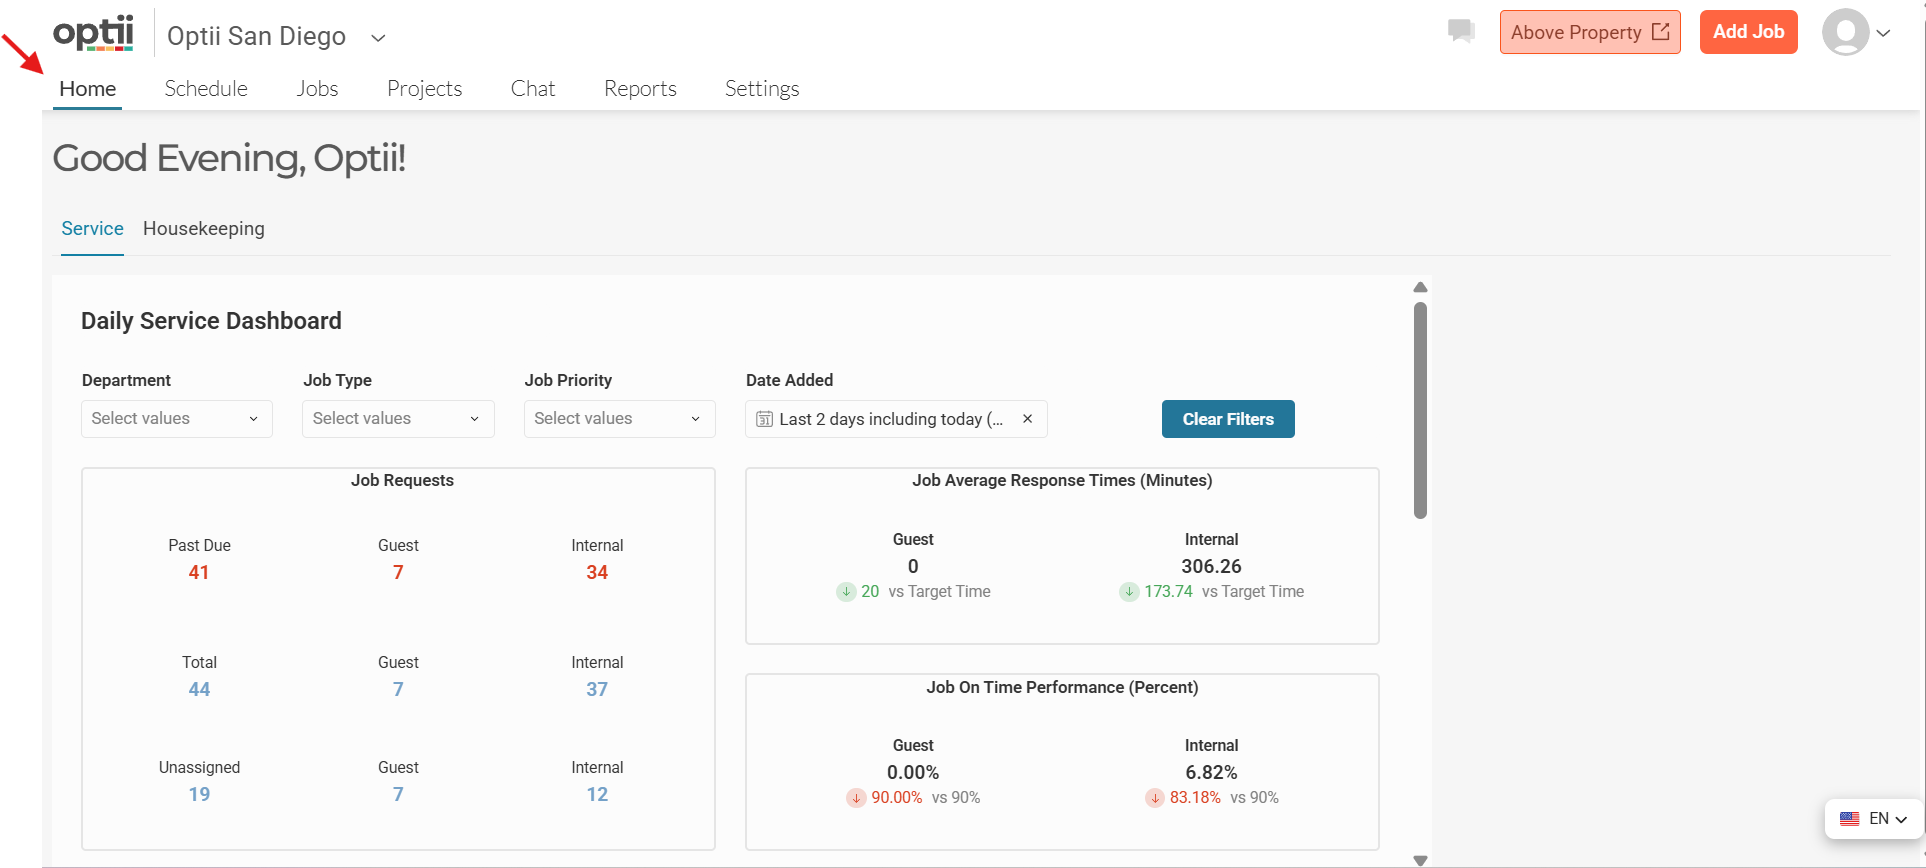Open the Reports menu
Viewport: 1926px width, 868px height.
[640, 89]
